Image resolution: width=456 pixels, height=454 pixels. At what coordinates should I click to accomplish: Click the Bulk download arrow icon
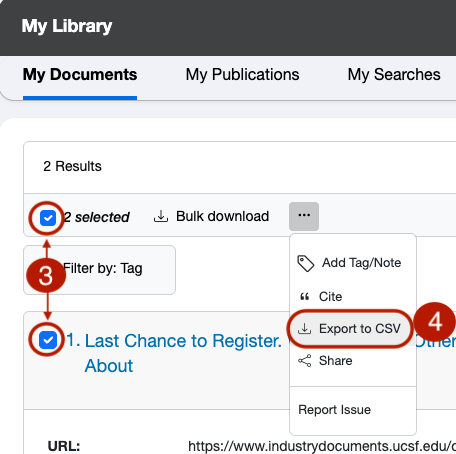click(x=161, y=216)
